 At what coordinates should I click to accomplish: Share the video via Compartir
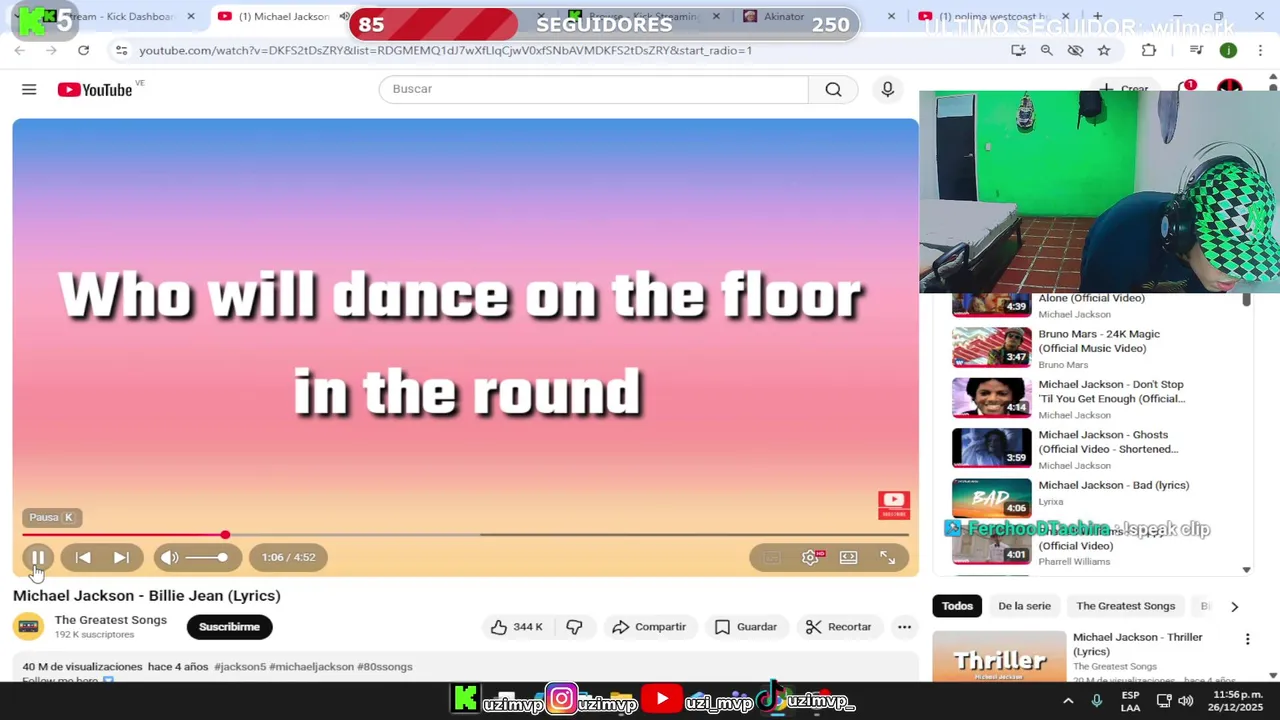point(649,627)
